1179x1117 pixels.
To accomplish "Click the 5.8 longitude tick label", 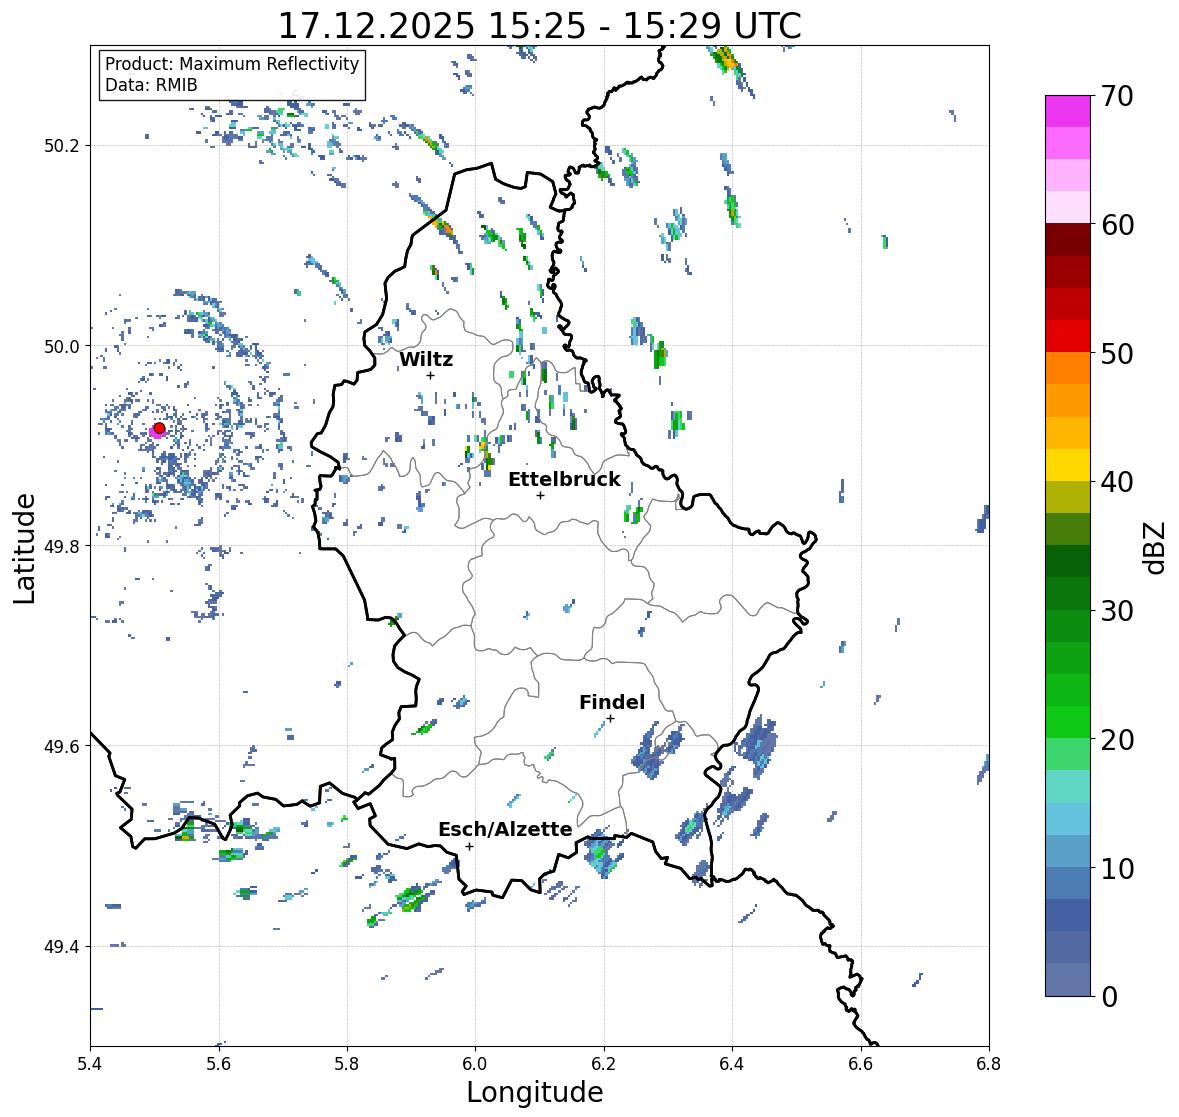I will pos(347,1064).
